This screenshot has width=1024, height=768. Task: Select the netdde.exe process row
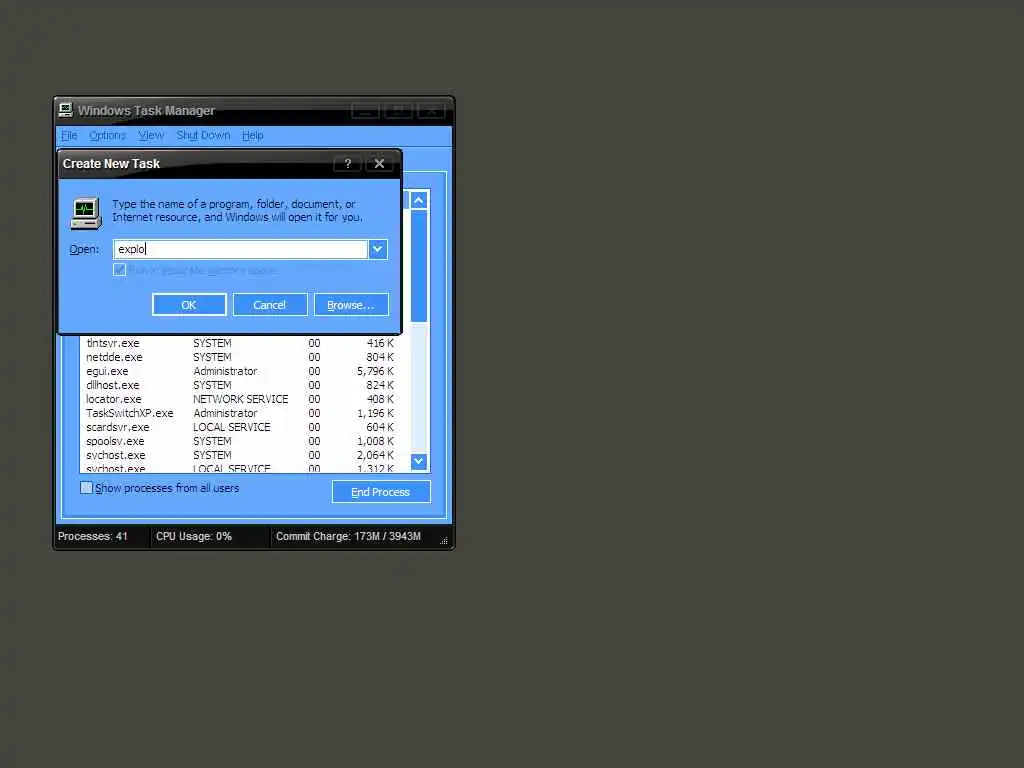coord(240,357)
